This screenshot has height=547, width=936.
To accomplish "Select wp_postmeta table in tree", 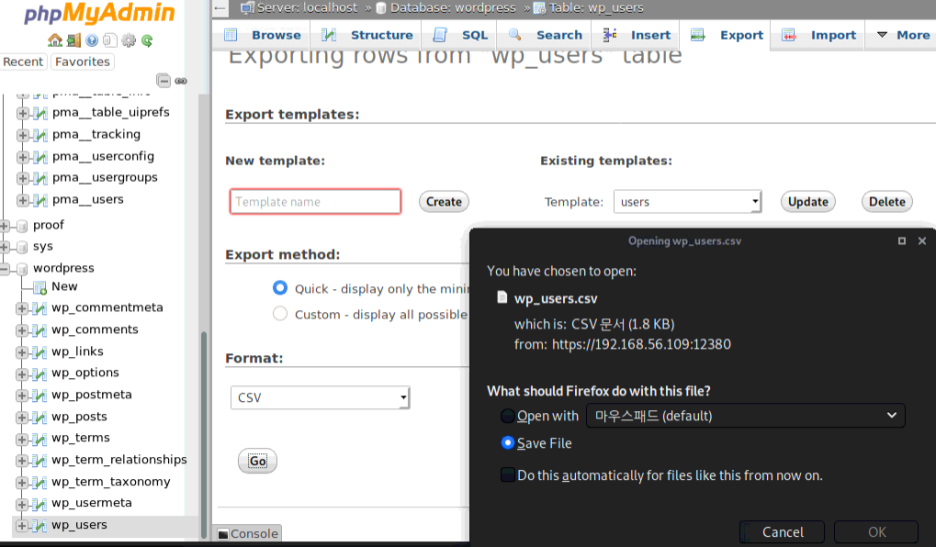I will coord(91,395).
